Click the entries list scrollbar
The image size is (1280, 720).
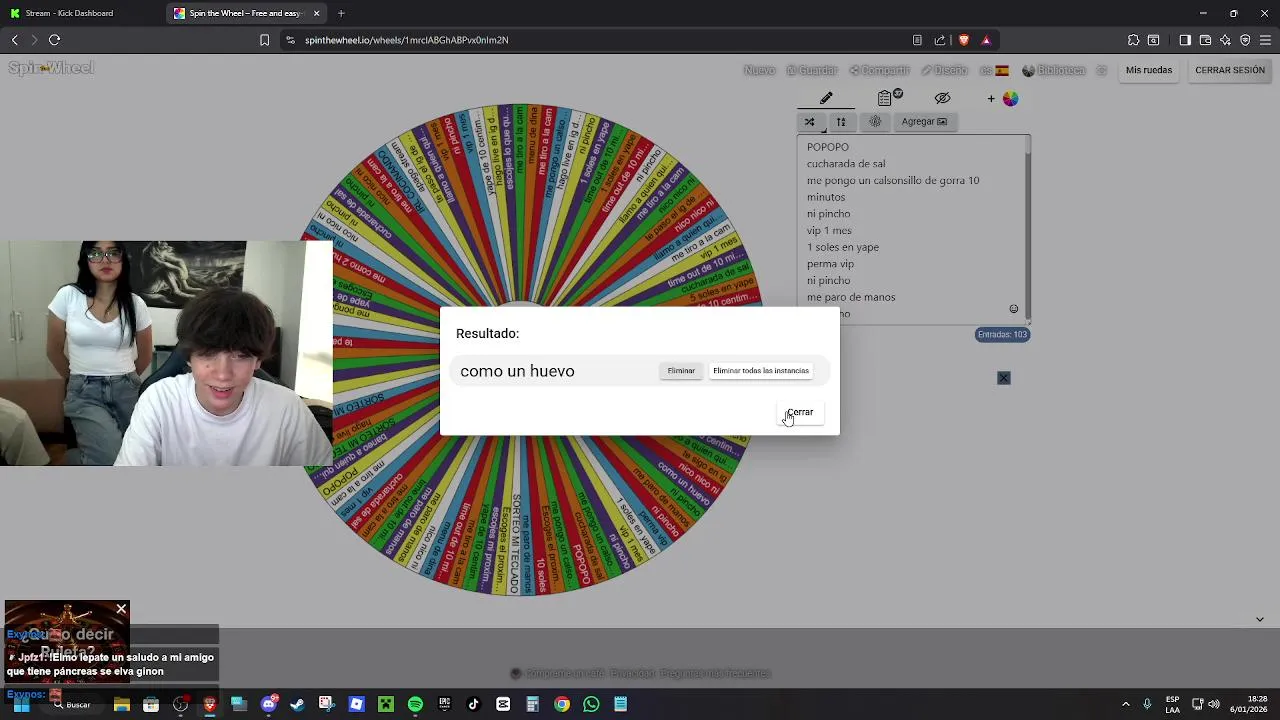(1027, 230)
